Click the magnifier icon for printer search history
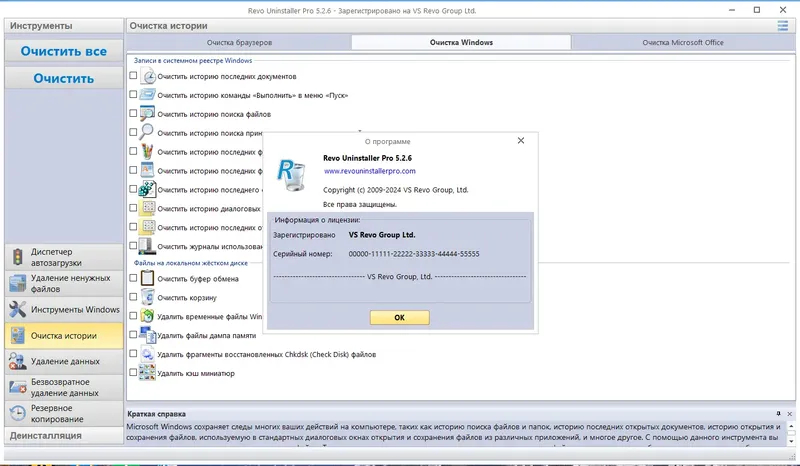Viewport: 800px width, 466px height. pyautogui.click(x=147, y=132)
